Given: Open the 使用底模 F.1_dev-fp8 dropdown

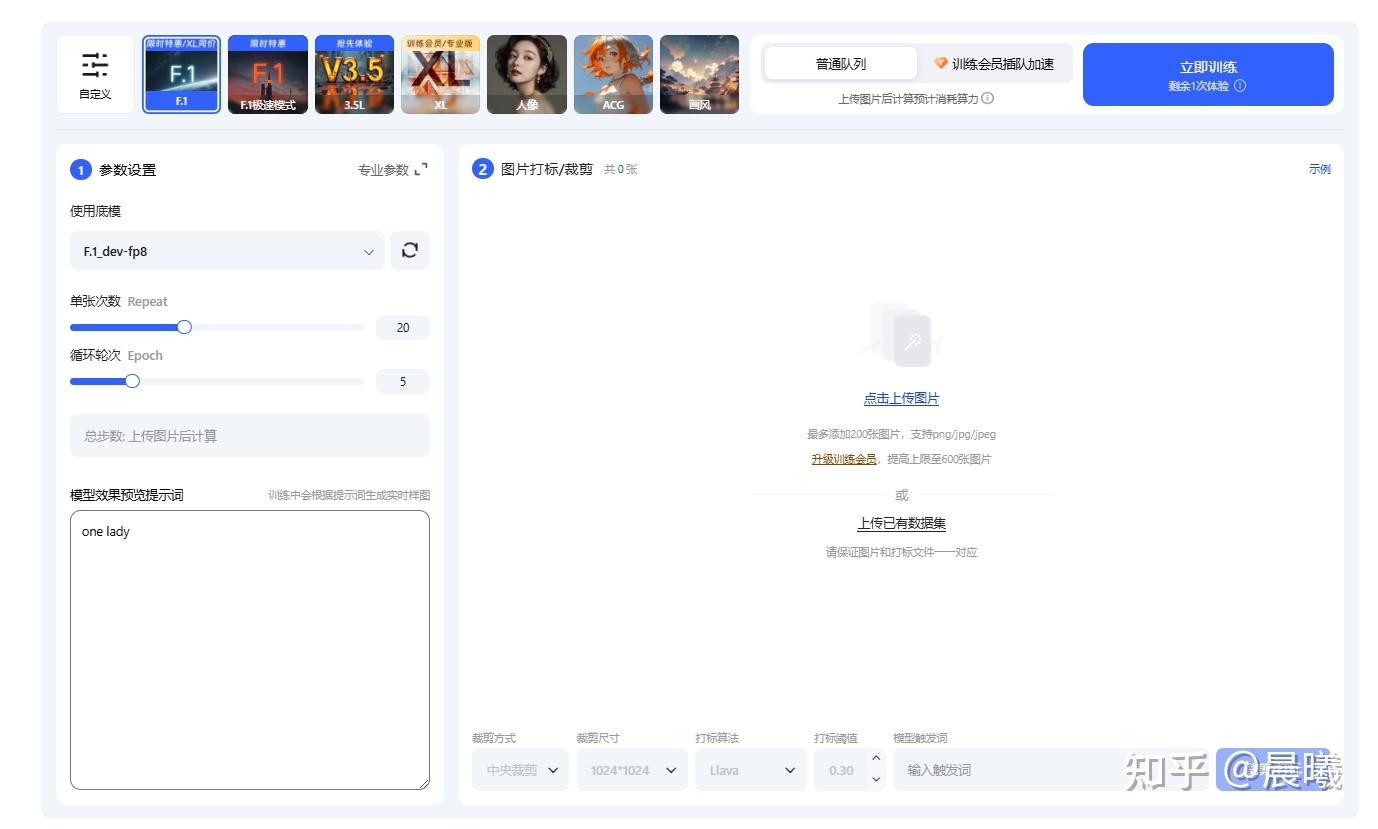Looking at the screenshot, I should 227,251.
